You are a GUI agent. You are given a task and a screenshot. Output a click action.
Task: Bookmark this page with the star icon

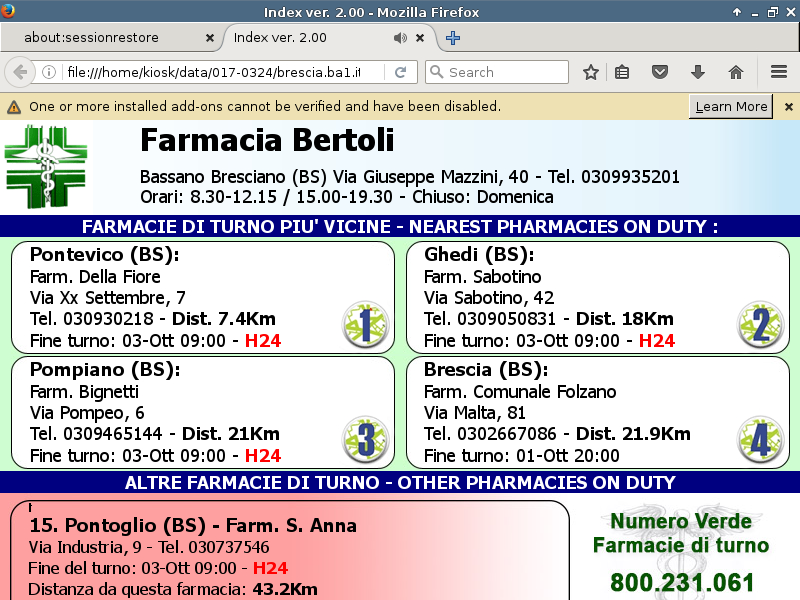[591, 72]
